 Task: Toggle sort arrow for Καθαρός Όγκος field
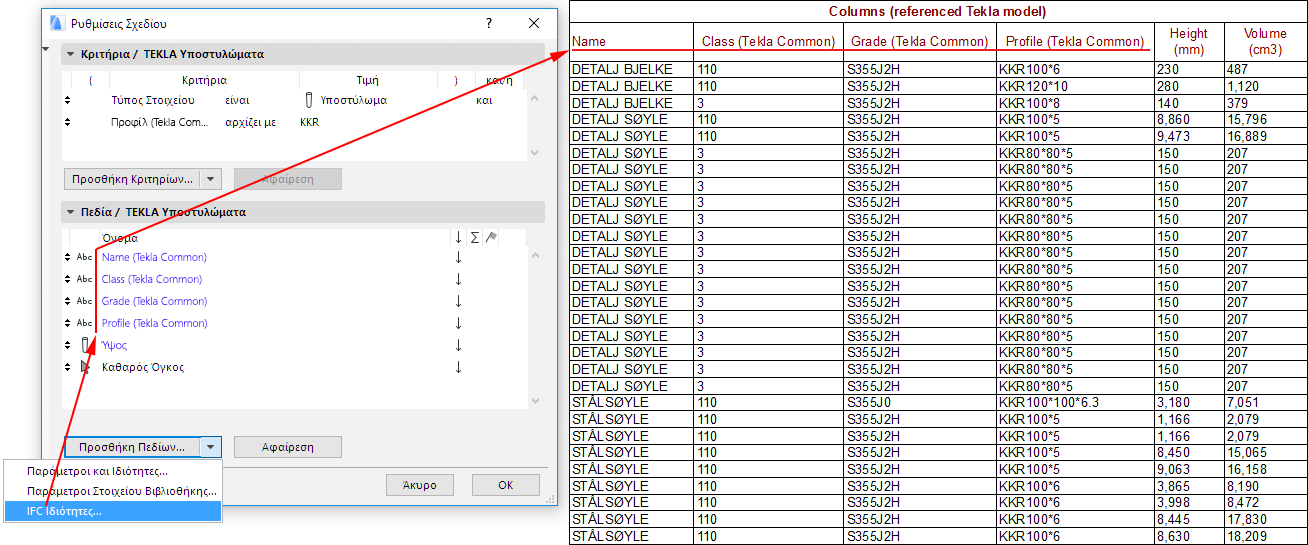pyautogui.click(x=458, y=367)
